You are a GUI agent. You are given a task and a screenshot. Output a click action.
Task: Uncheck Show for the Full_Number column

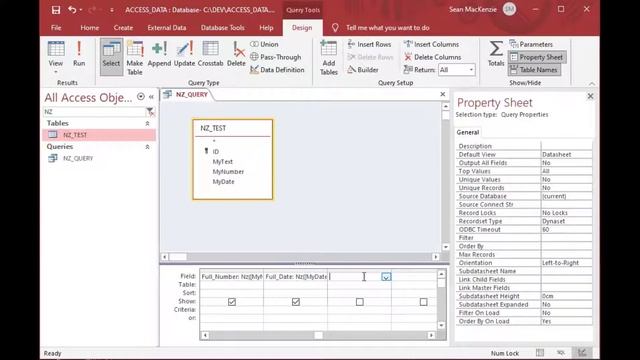pos(232,302)
